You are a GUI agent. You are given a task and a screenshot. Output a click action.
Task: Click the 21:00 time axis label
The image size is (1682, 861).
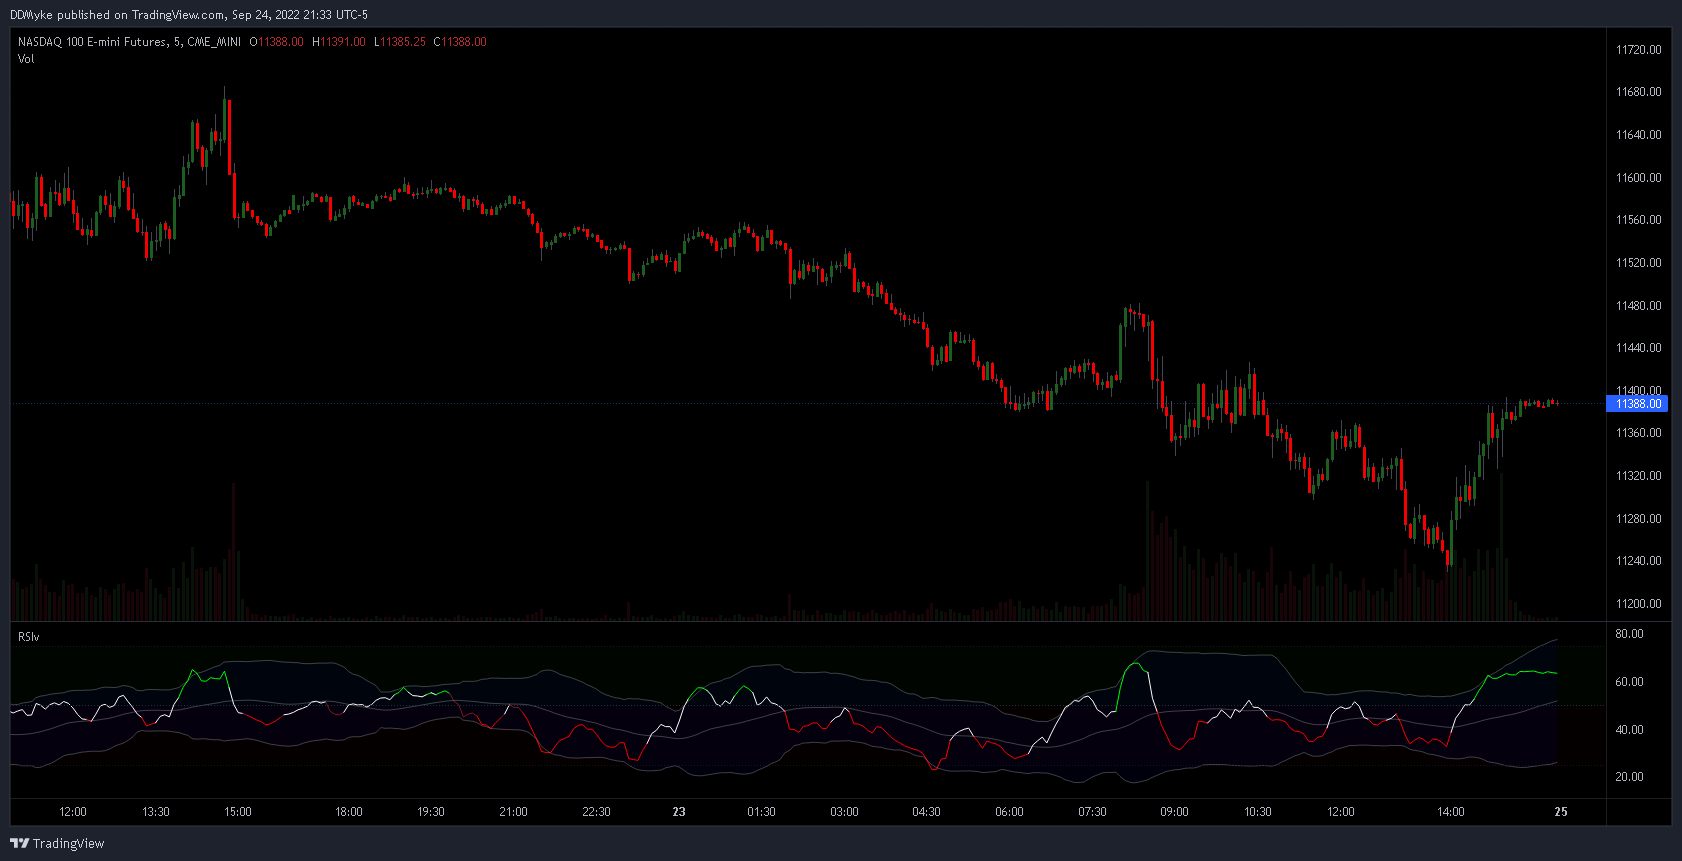pos(514,812)
